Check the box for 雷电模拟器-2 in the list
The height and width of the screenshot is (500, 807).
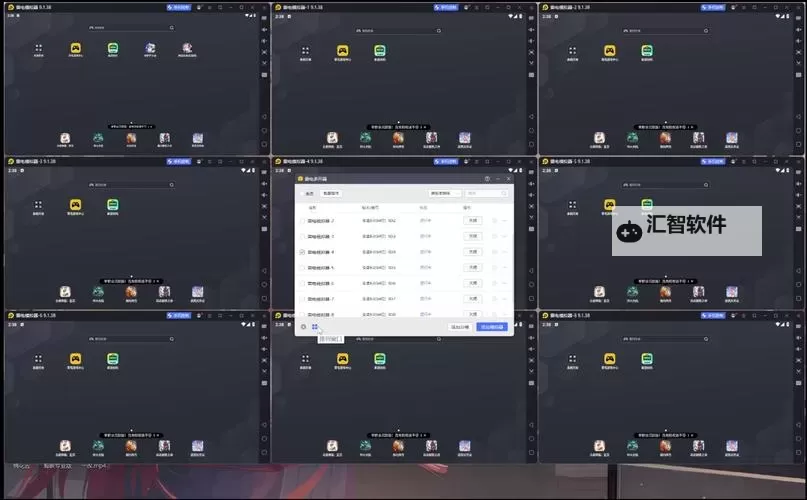[x=302, y=220]
